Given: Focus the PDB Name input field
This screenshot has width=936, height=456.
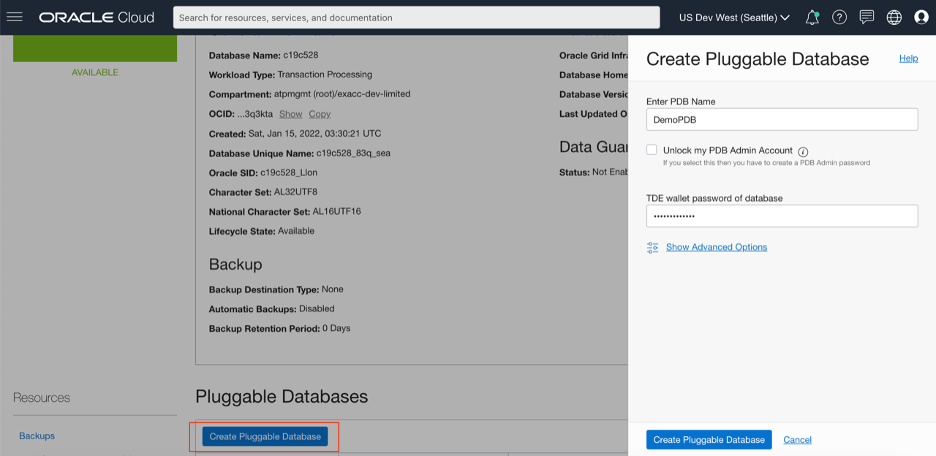Looking at the screenshot, I should [782, 119].
